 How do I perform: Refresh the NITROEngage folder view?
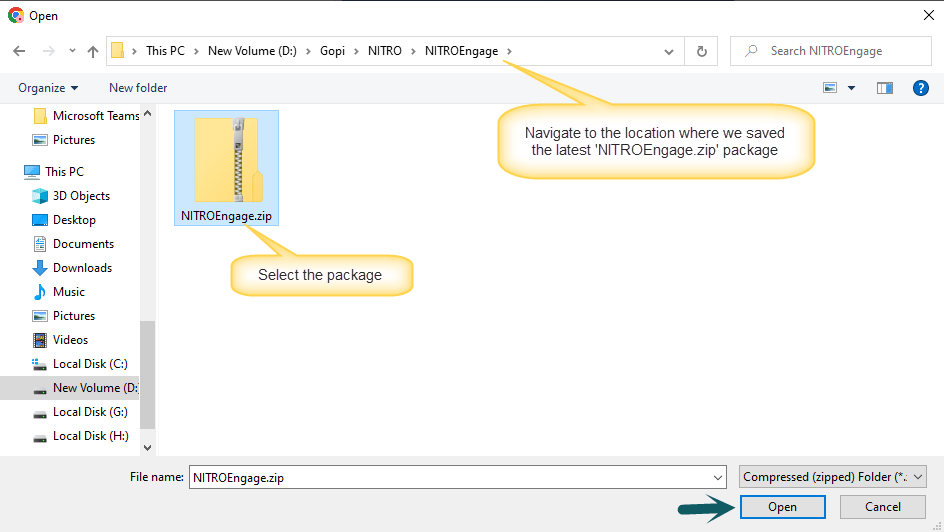(x=701, y=51)
